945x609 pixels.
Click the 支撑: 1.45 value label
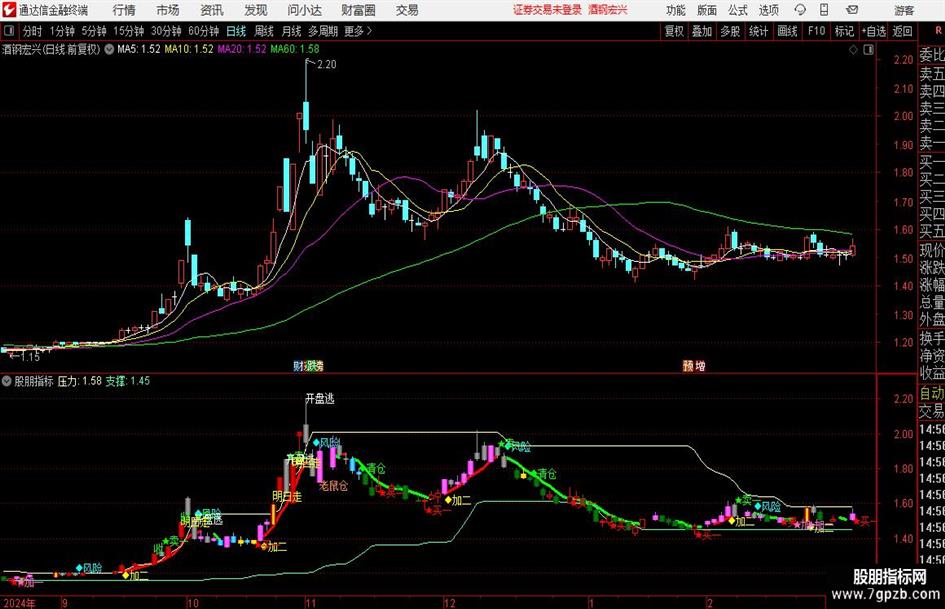(128, 381)
